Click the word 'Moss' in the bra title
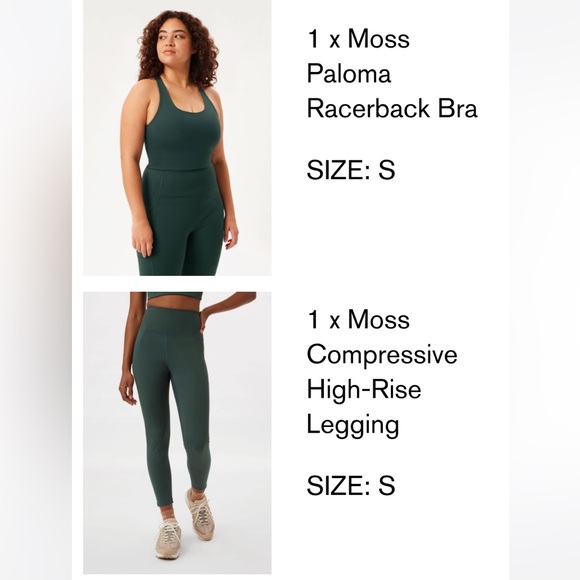The image size is (580, 580). (379, 38)
